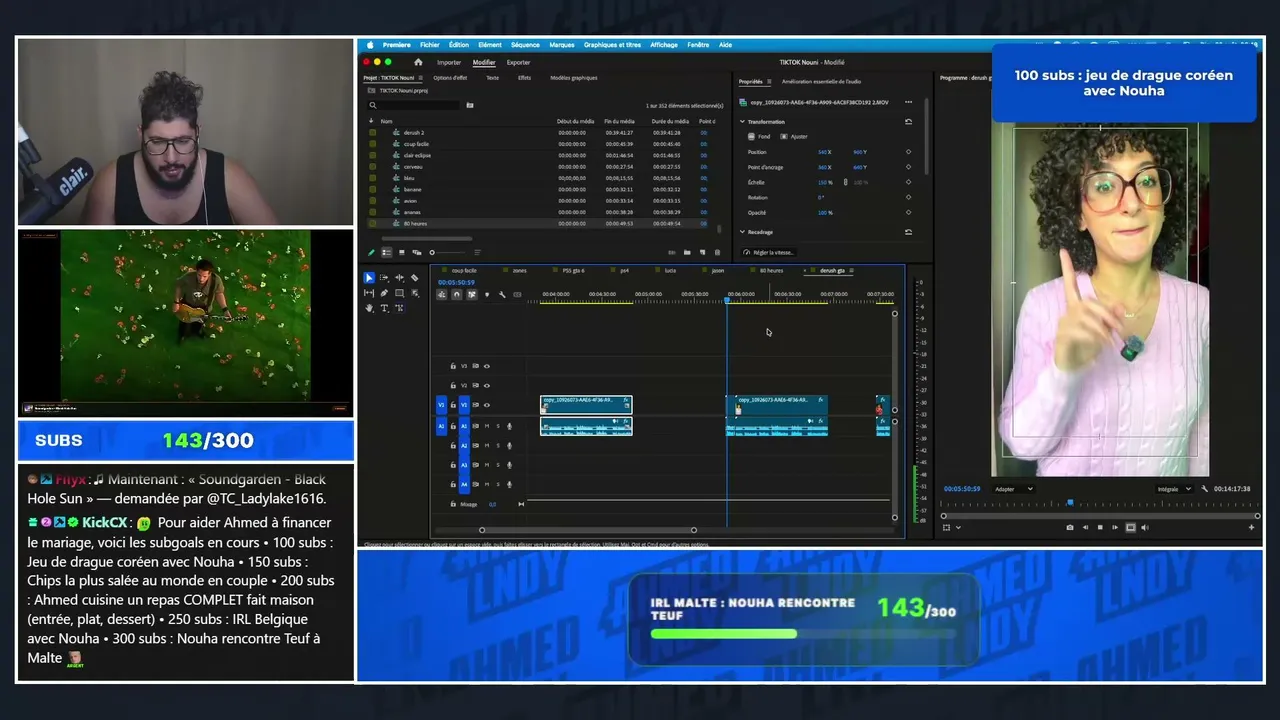
Task: Toggle the Position keyframe stopwatch diamond
Action: pyautogui.click(x=908, y=152)
